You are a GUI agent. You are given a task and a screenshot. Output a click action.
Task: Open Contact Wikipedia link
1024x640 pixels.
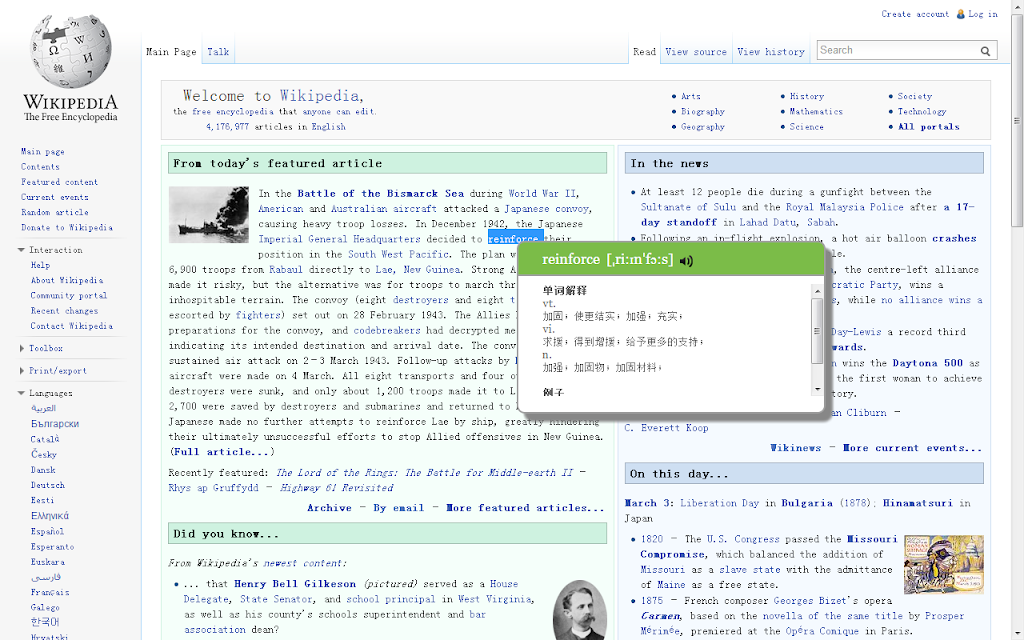point(72,326)
